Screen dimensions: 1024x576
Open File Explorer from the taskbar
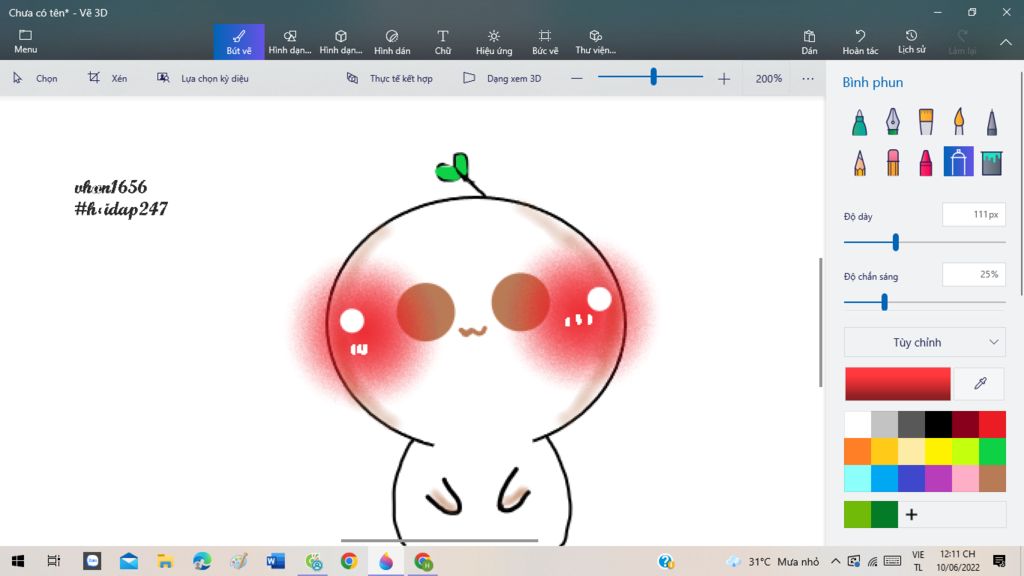pos(165,561)
